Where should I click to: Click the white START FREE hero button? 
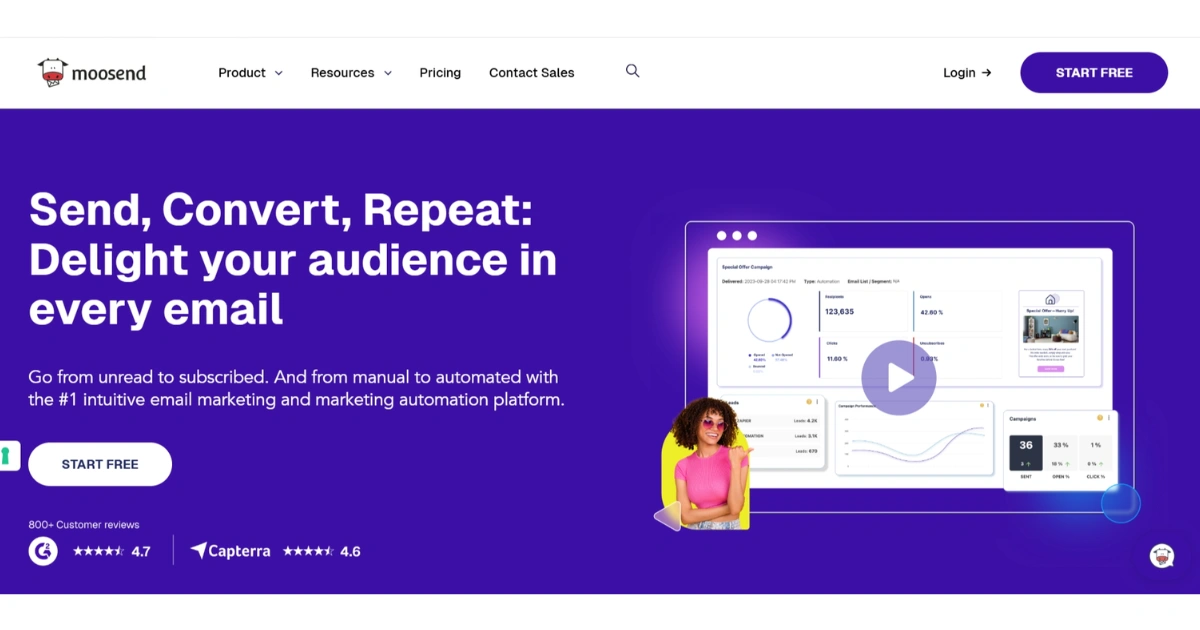pos(100,464)
